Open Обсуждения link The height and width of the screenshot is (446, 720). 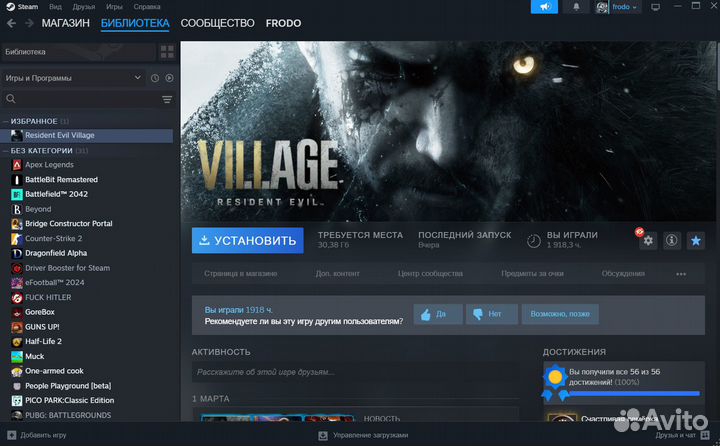pyautogui.click(x=623, y=274)
